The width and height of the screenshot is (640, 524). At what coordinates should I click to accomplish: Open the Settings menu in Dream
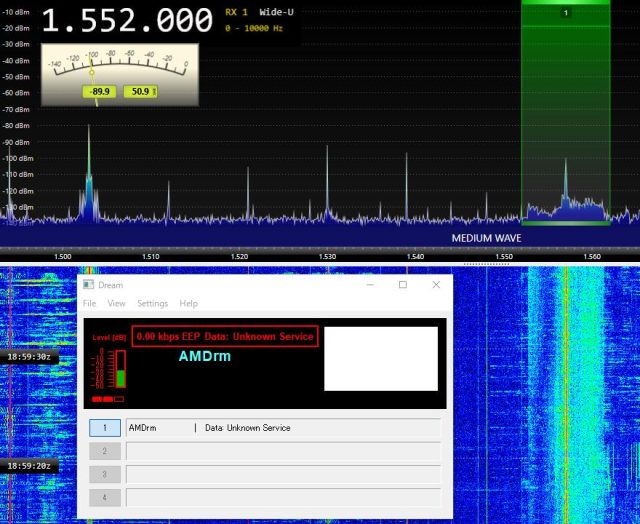click(152, 303)
